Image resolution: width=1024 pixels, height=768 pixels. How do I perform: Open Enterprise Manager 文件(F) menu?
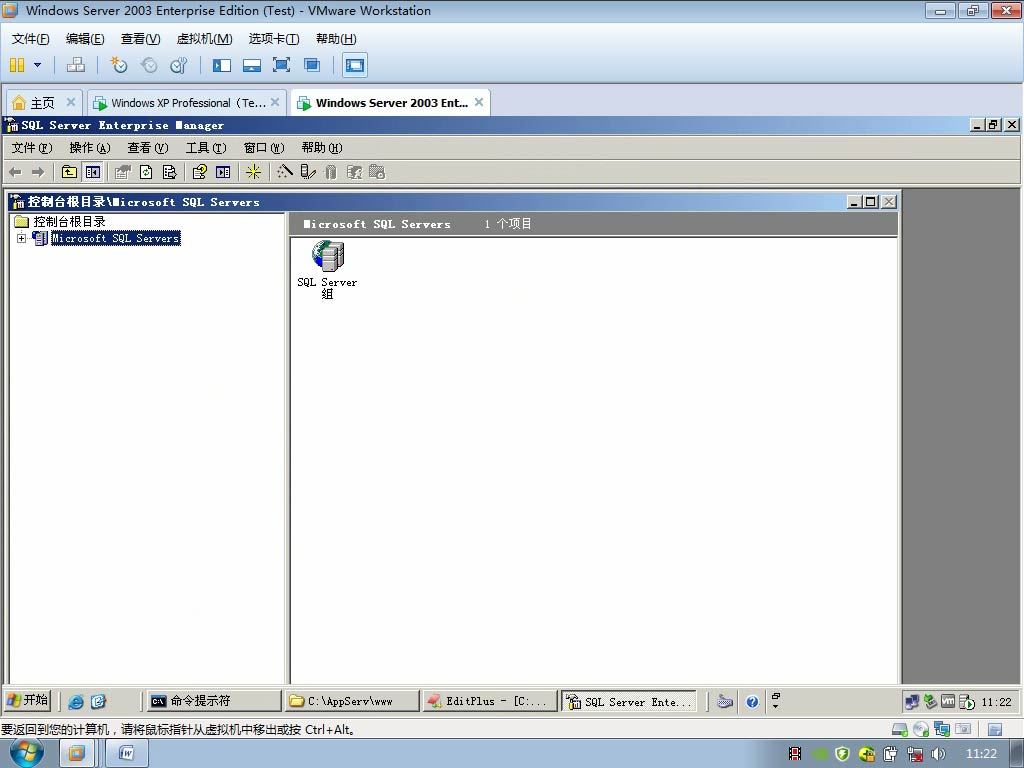(x=31, y=148)
